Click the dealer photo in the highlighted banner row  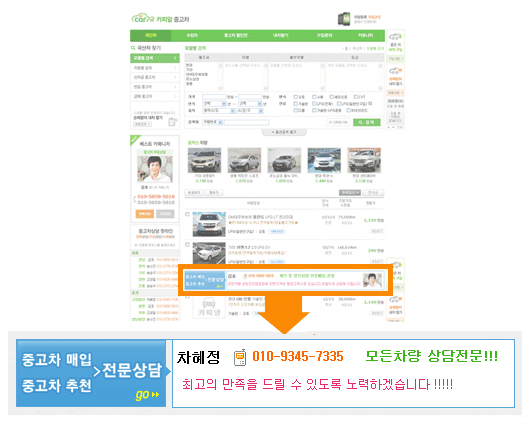[x=373, y=280]
